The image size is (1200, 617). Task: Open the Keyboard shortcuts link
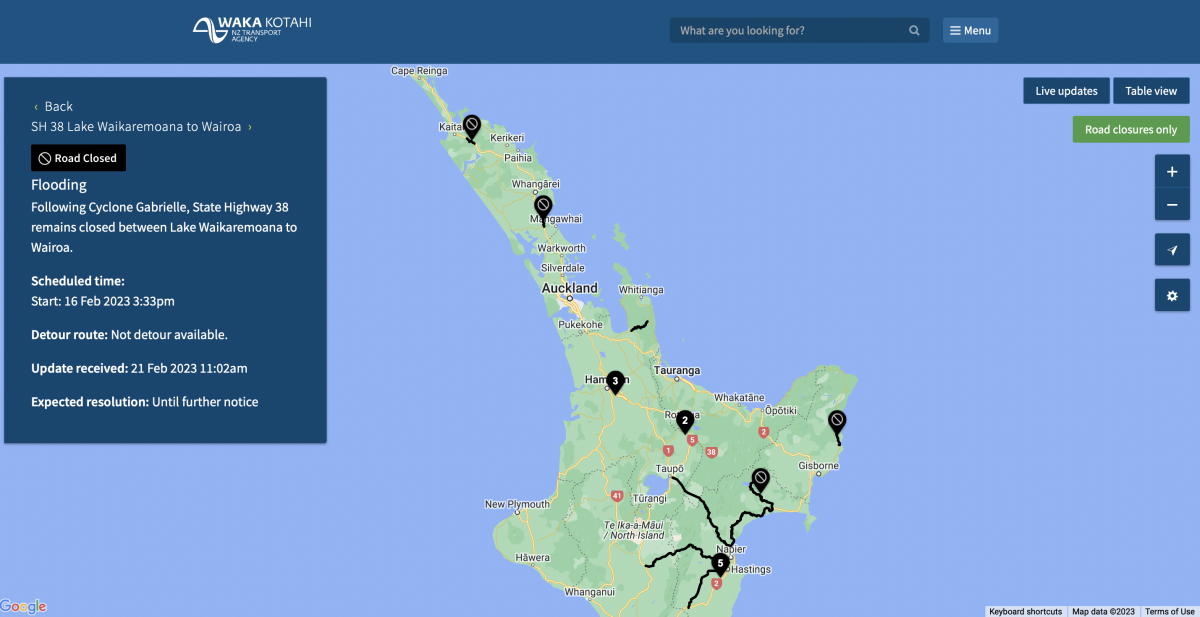[x=1025, y=611]
